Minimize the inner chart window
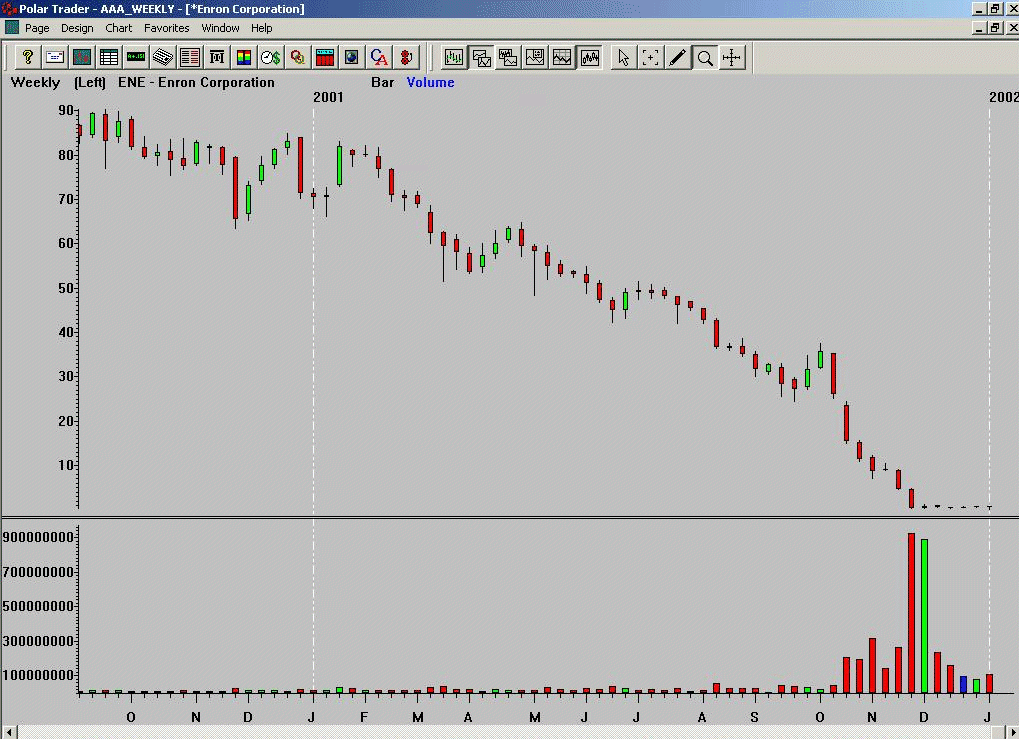 pyautogui.click(x=981, y=28)
